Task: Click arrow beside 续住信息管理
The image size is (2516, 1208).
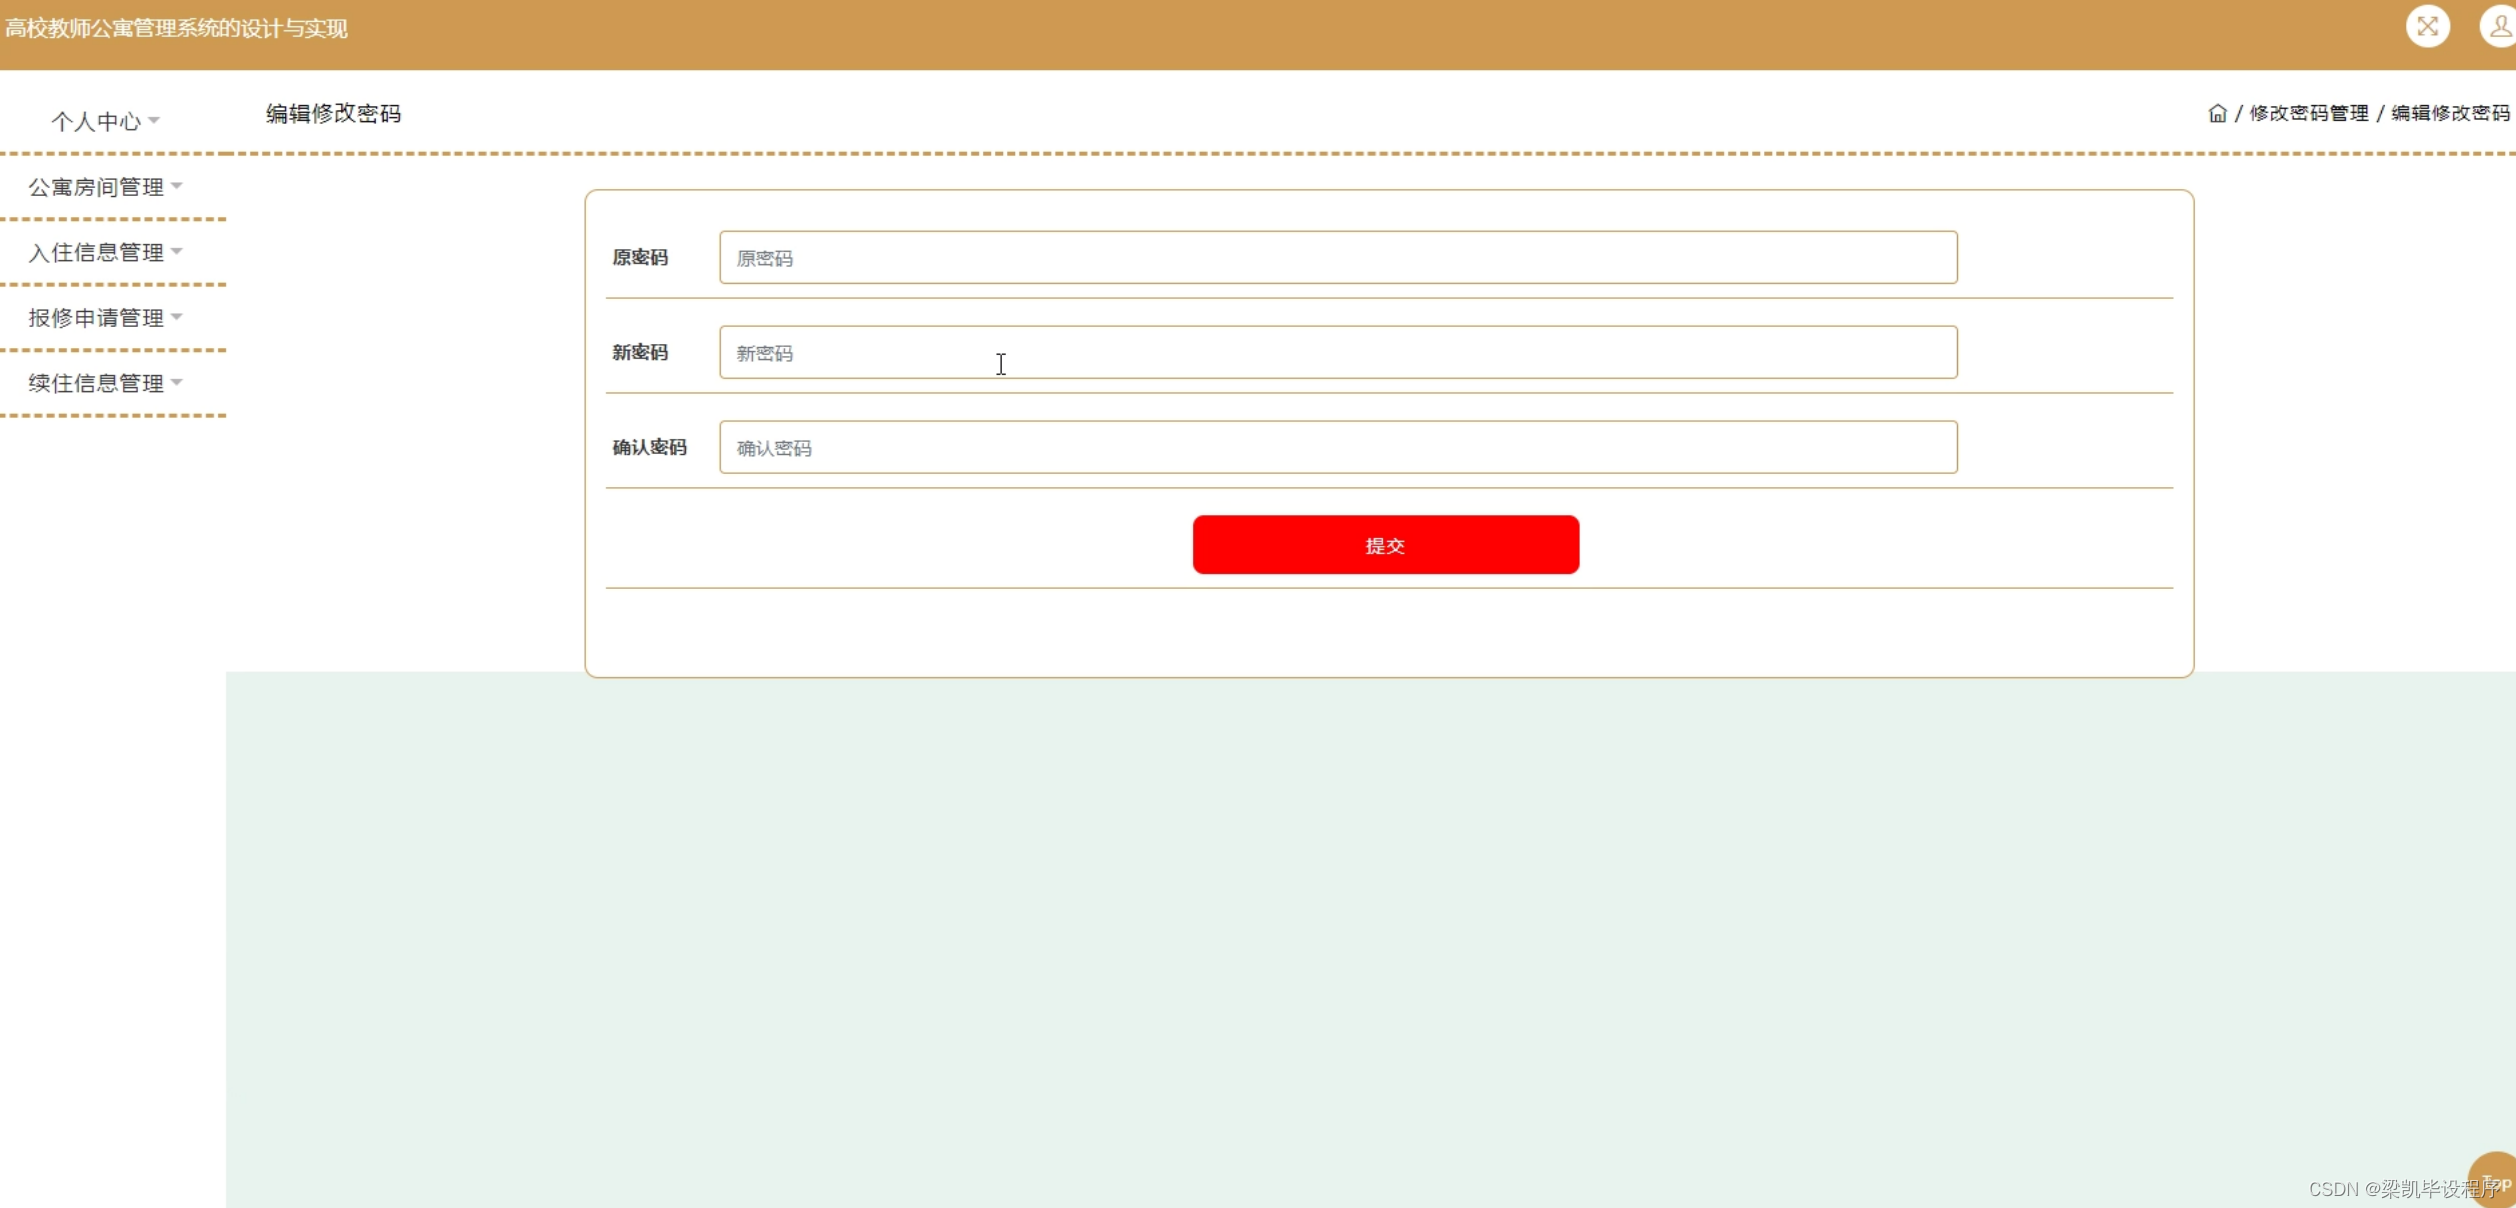Action: click(177, 382)
